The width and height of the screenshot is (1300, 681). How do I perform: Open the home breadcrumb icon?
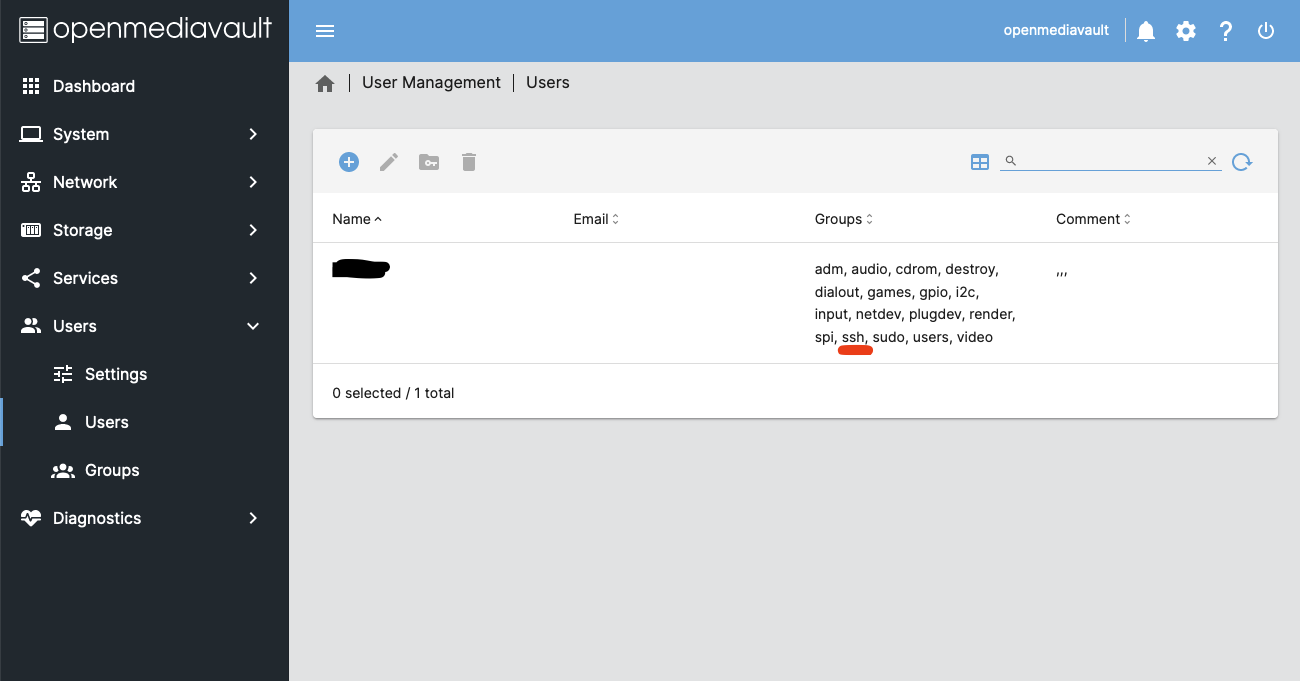(324, 83)
